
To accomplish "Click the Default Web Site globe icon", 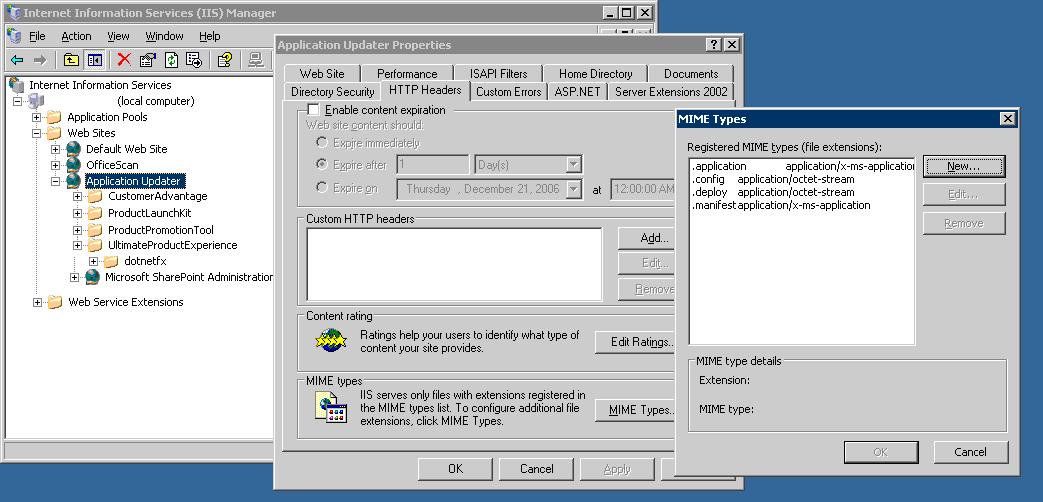I will coord(74,149).
